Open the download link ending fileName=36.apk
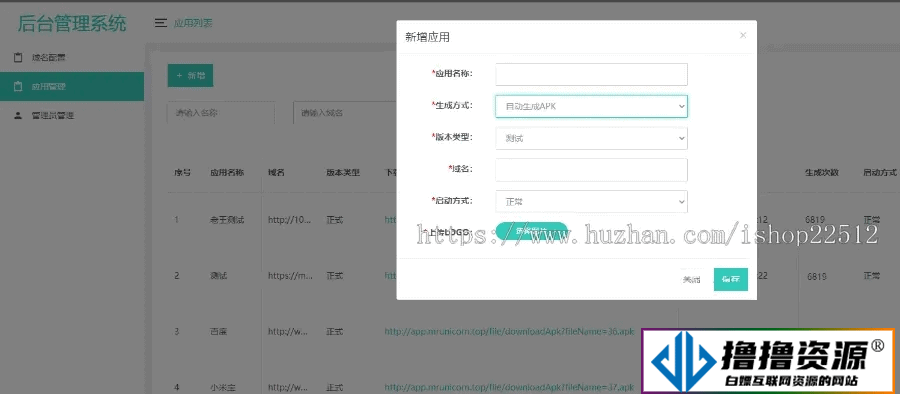The height and width of the screenshot is (394, 900). click(x=509, y=331)
